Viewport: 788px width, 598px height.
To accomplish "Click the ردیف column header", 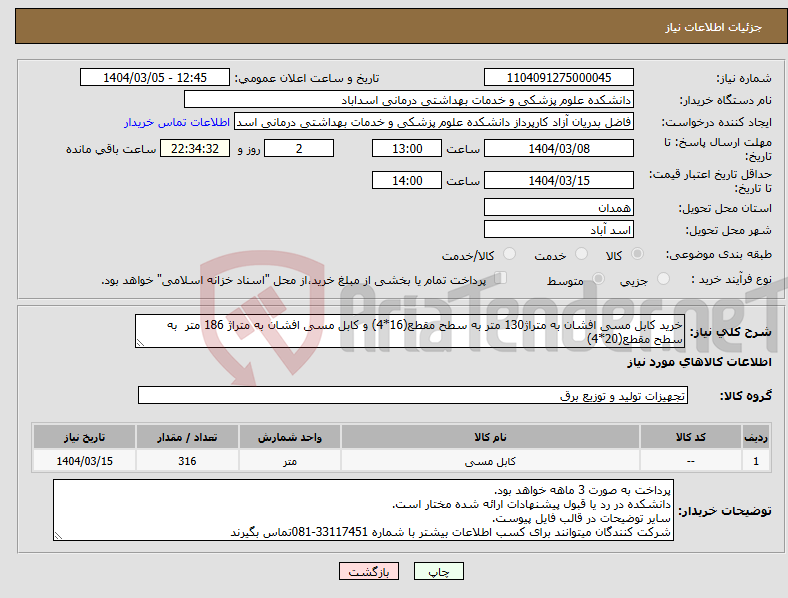I will pos(756,437).
